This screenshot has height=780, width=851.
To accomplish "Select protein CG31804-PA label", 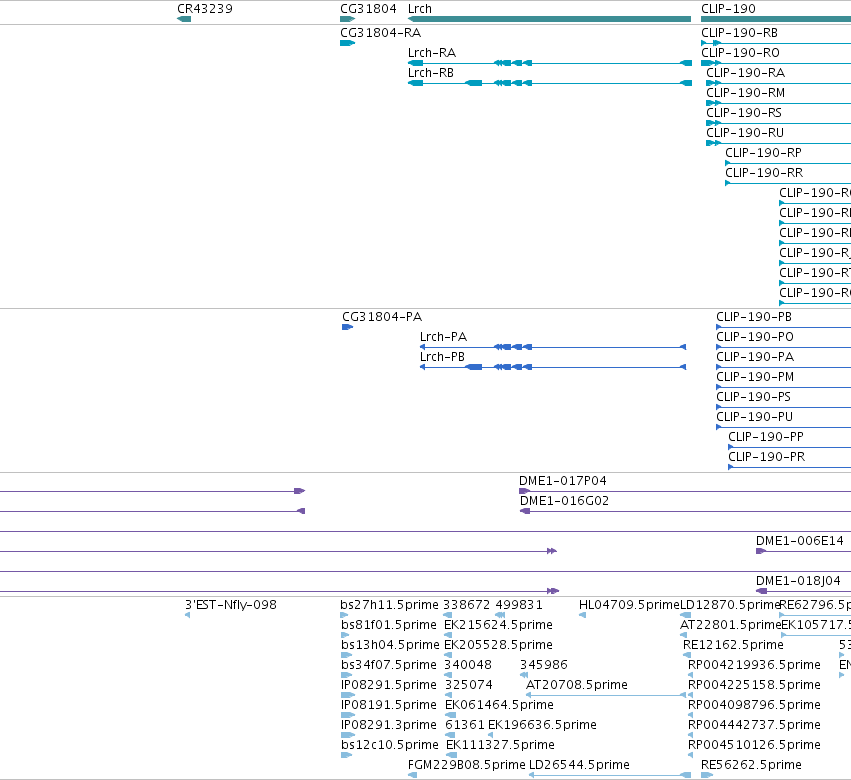I will 382,316.
